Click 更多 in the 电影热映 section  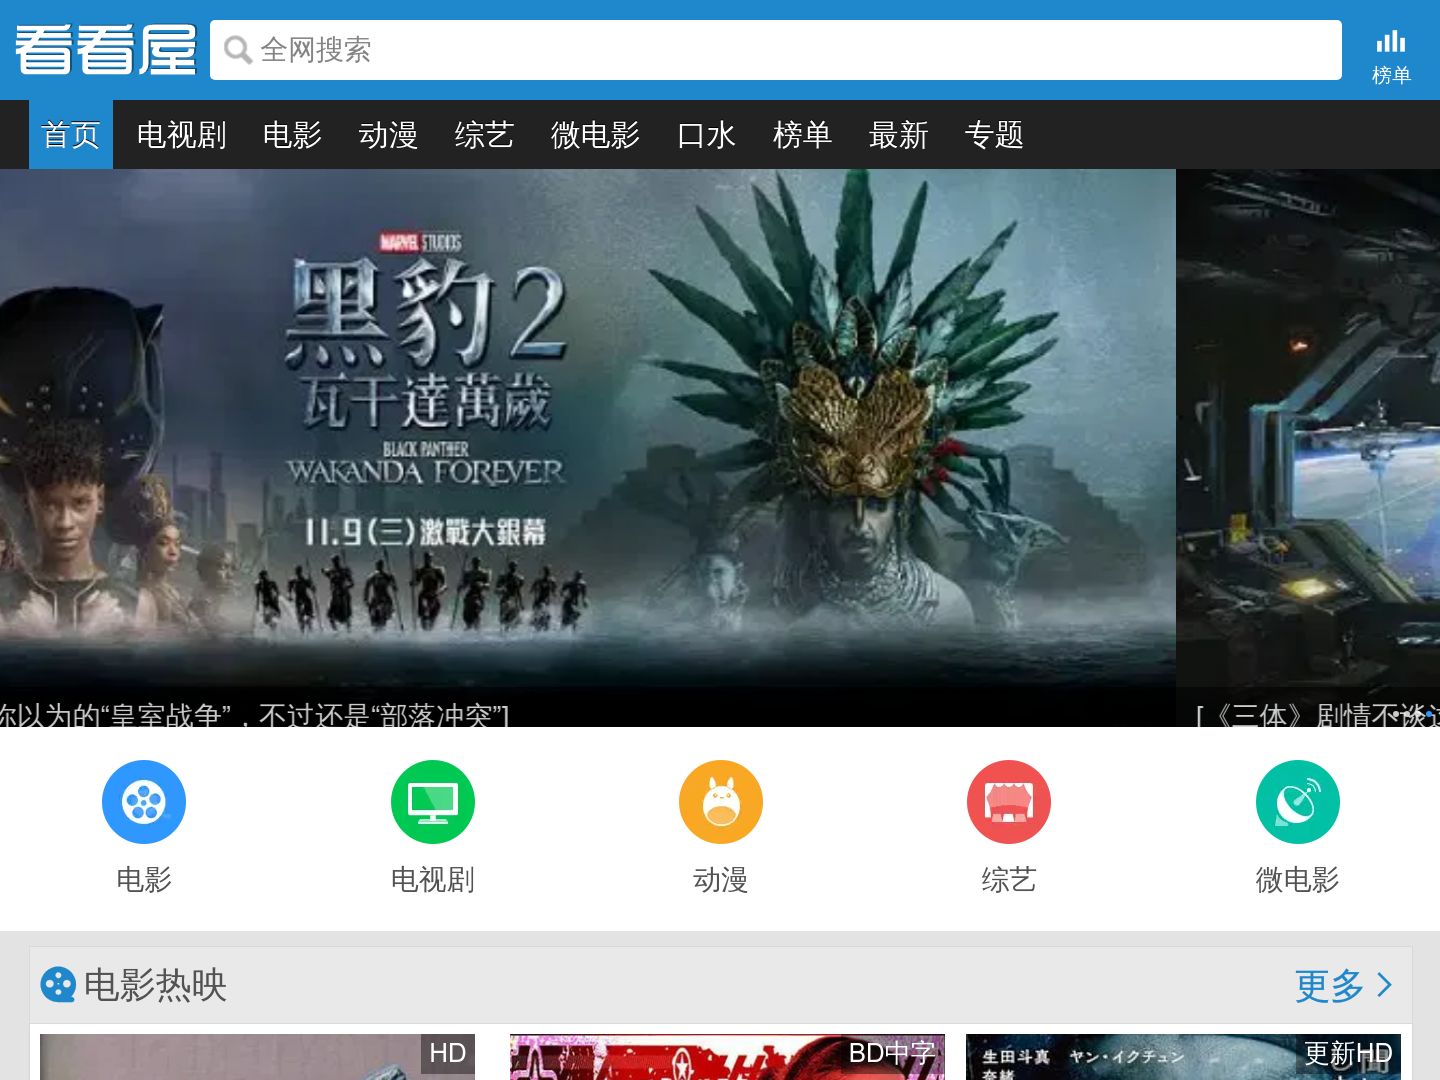pos(1329,985)
